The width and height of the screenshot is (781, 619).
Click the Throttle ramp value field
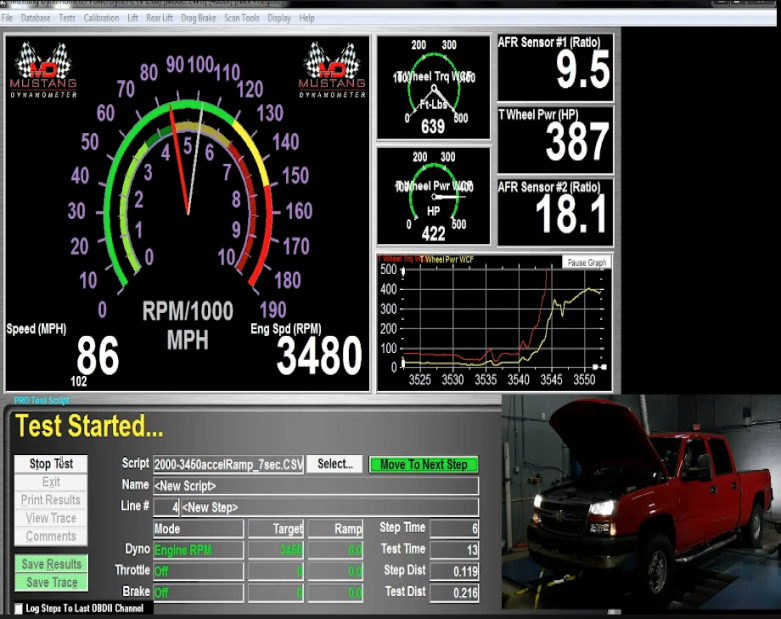tap(335, 572)
